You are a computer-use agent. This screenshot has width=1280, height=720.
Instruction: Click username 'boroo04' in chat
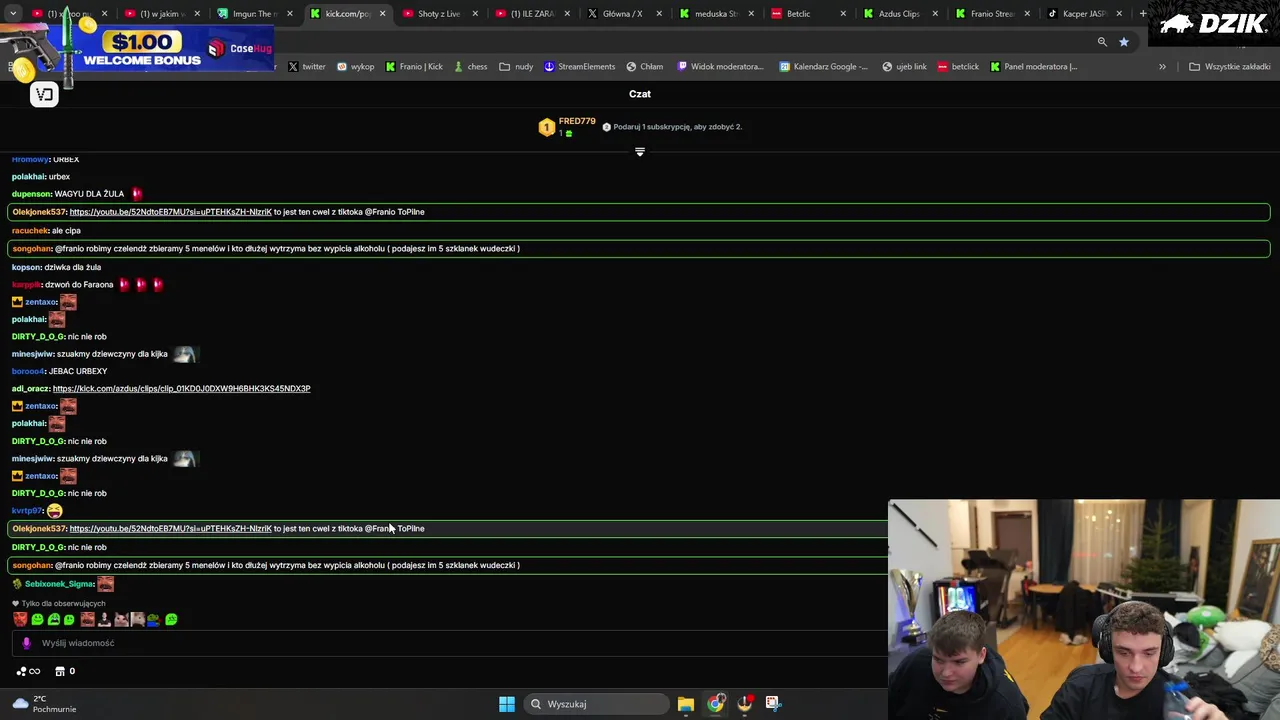click(28, 371)
